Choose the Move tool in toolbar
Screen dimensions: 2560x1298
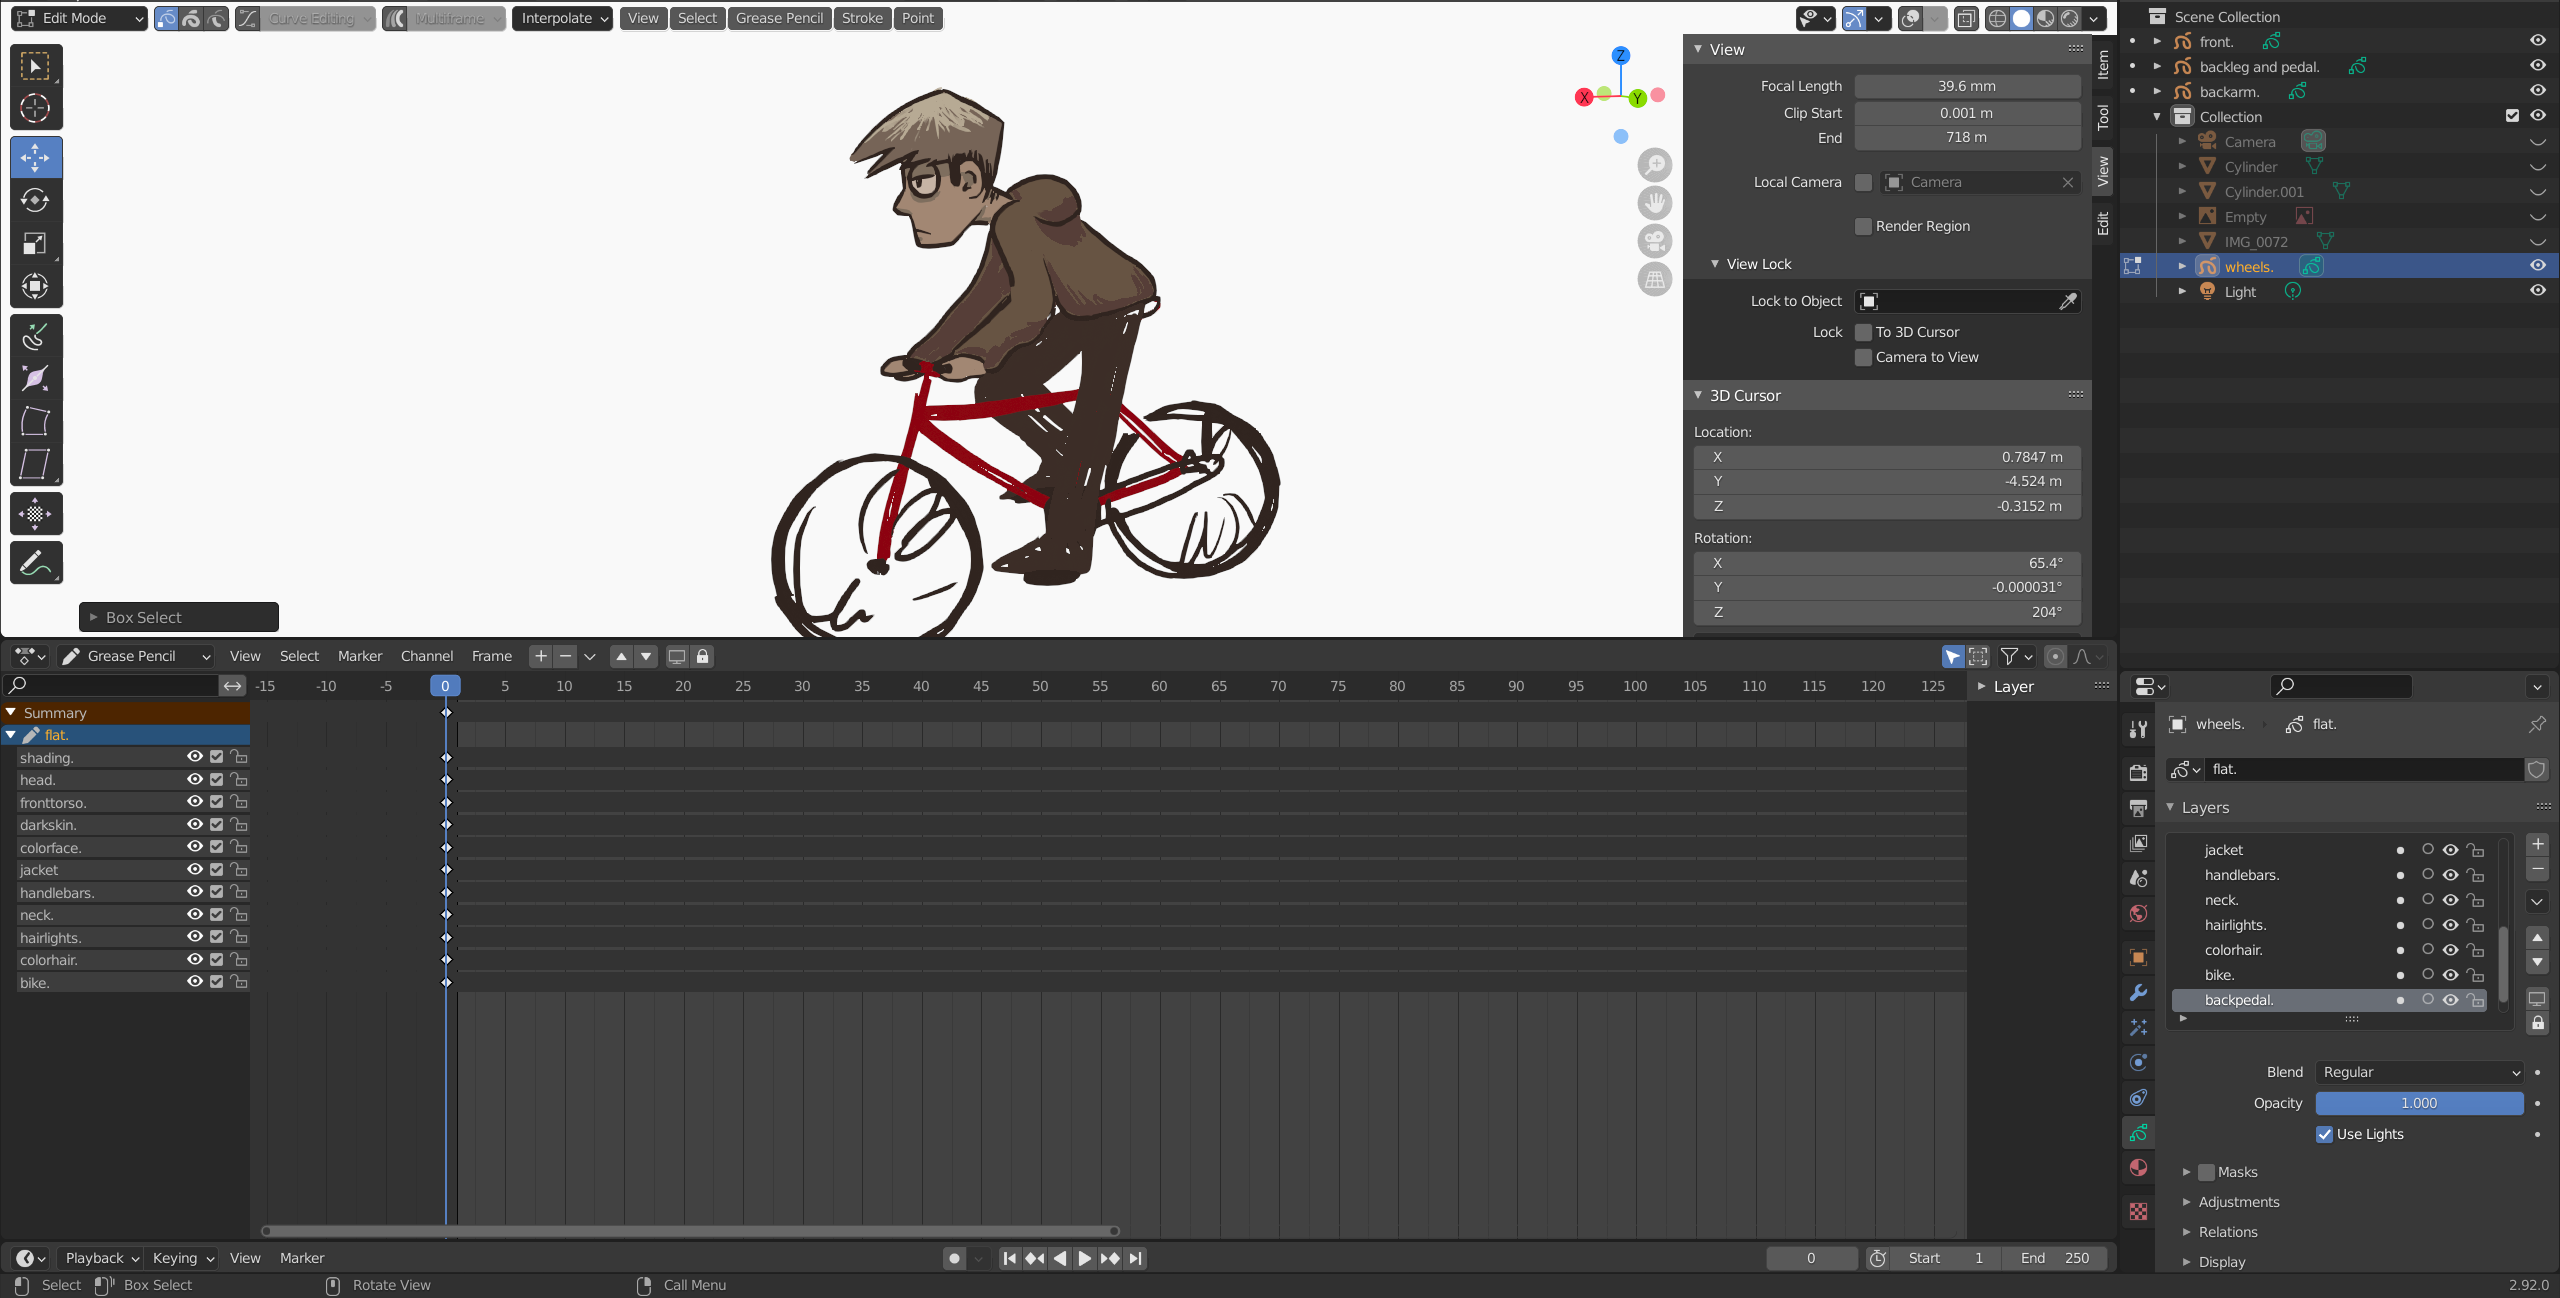[36, 157]
